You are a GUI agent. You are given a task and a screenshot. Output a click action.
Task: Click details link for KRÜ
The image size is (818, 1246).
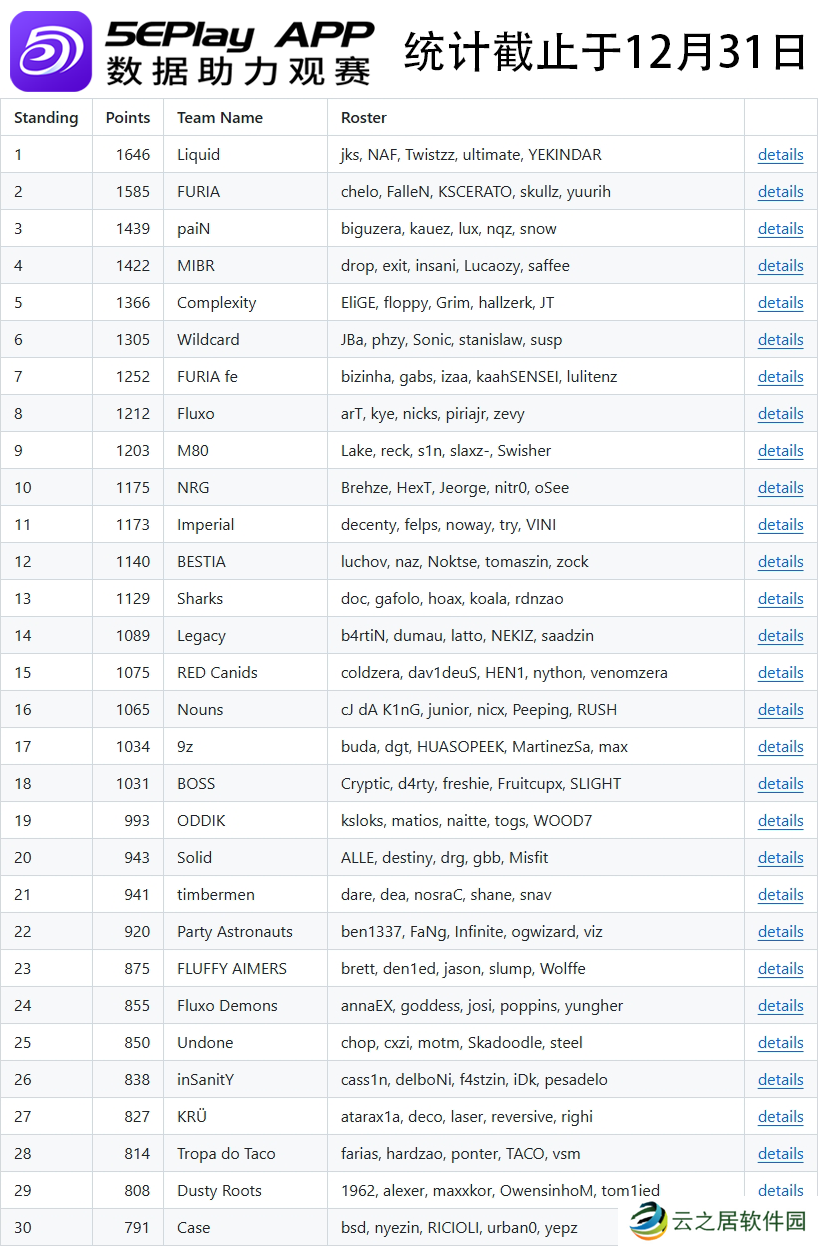click(x=780, y=1117)
